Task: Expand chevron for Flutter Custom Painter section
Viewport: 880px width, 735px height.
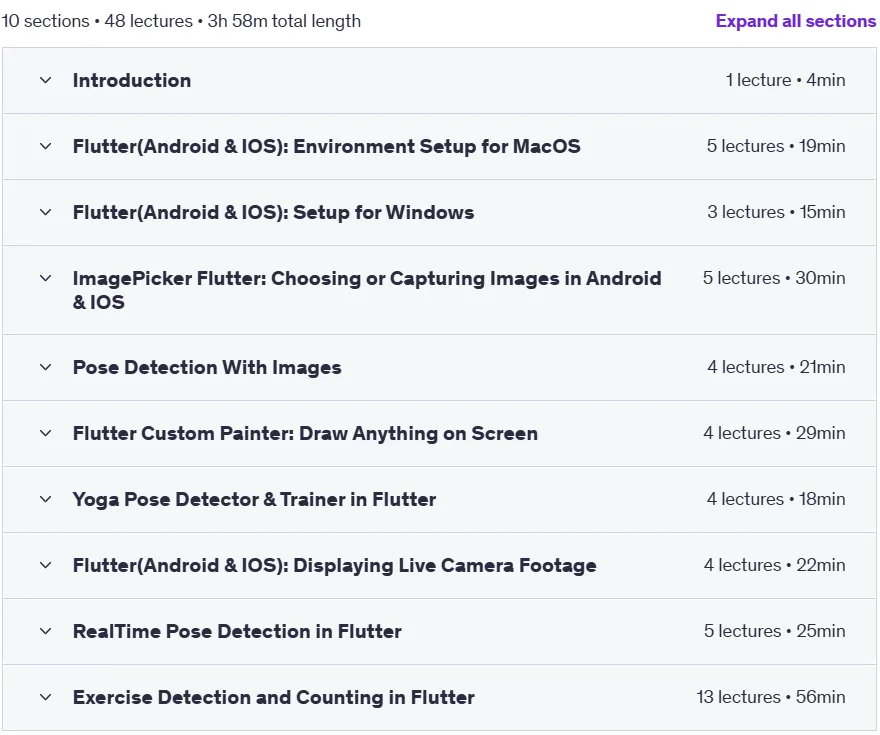Action: [x=45, y=434]
